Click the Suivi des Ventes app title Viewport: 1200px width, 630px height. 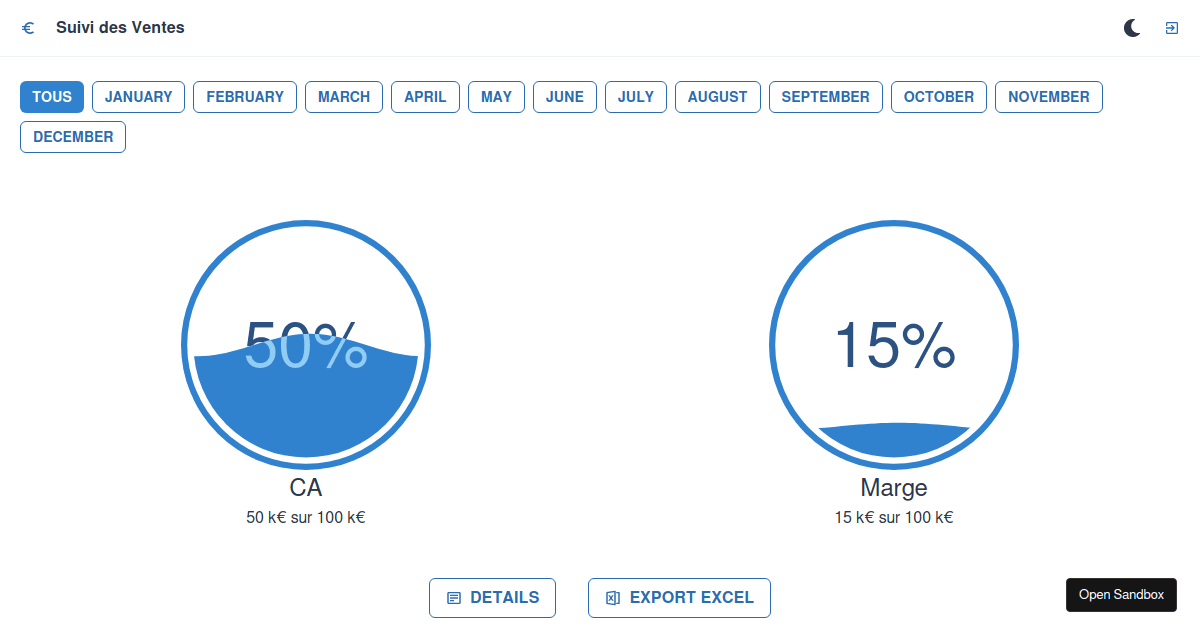tap(120, 28)
